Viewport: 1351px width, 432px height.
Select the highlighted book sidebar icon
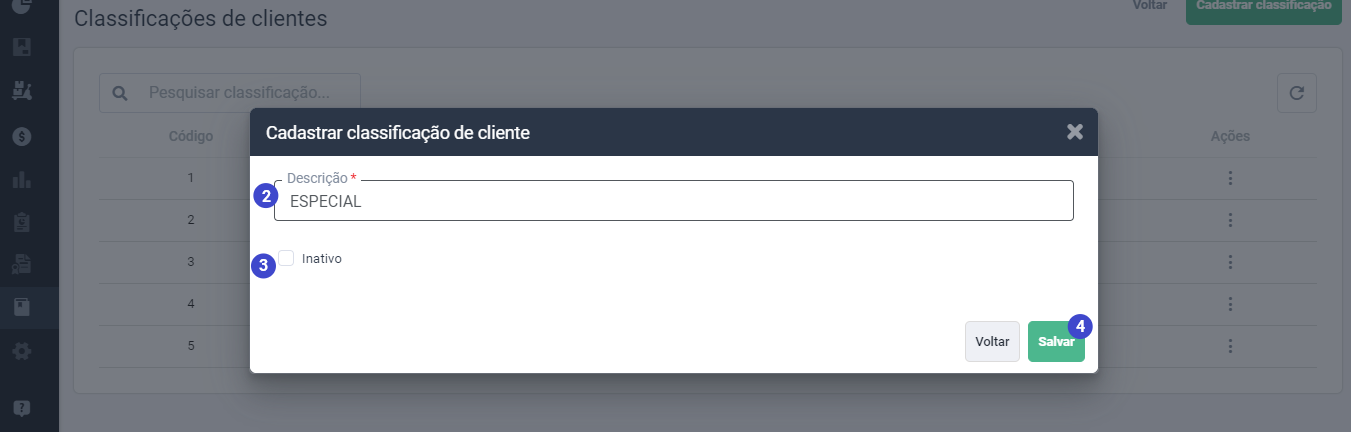click(22, 308)
